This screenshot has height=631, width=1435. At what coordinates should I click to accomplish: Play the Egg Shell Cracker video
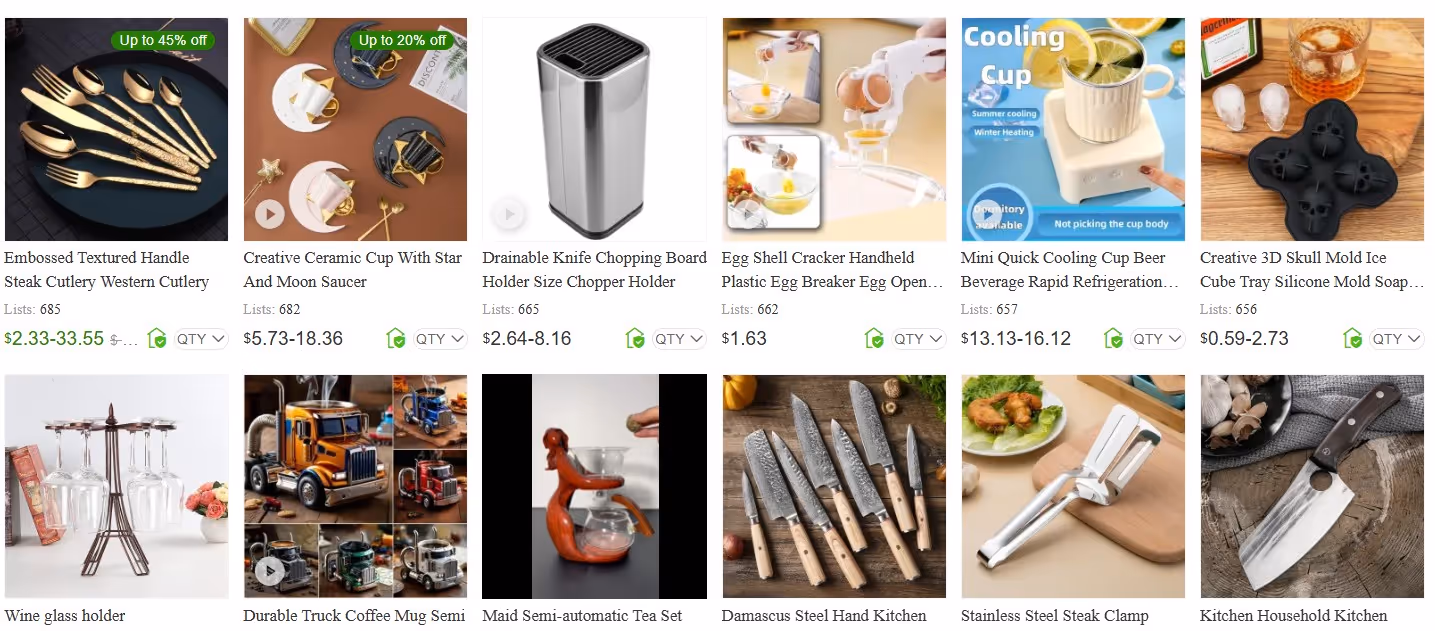point(747,214)
